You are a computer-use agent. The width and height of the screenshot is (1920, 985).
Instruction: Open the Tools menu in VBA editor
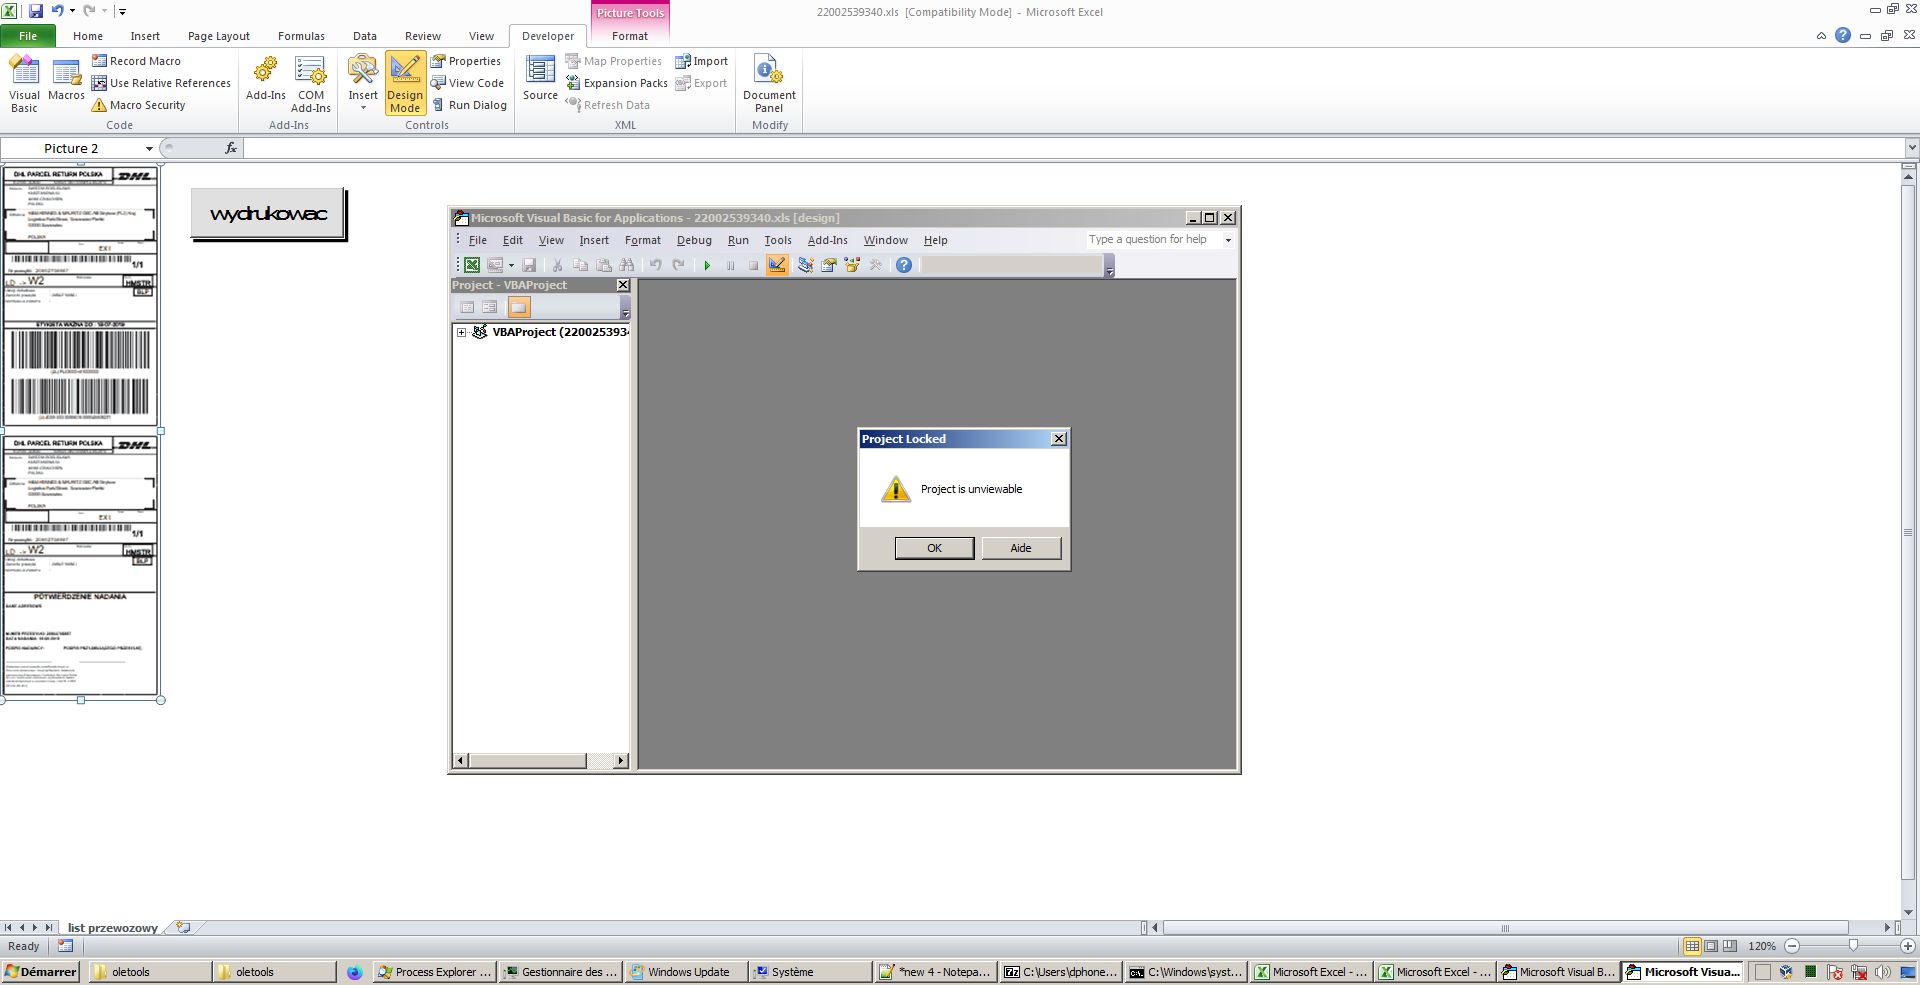tap(778, 240)
